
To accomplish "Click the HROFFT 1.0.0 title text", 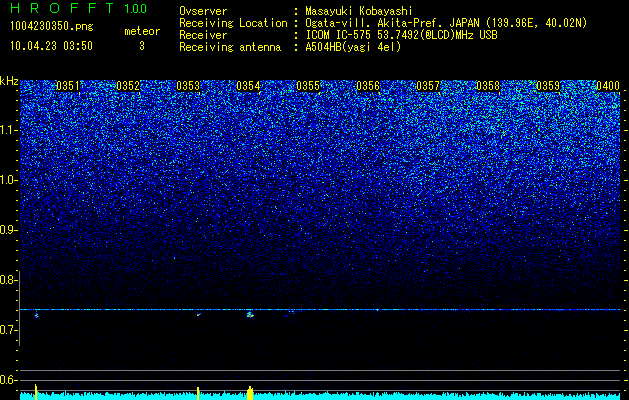I will (x=79, y=8).
